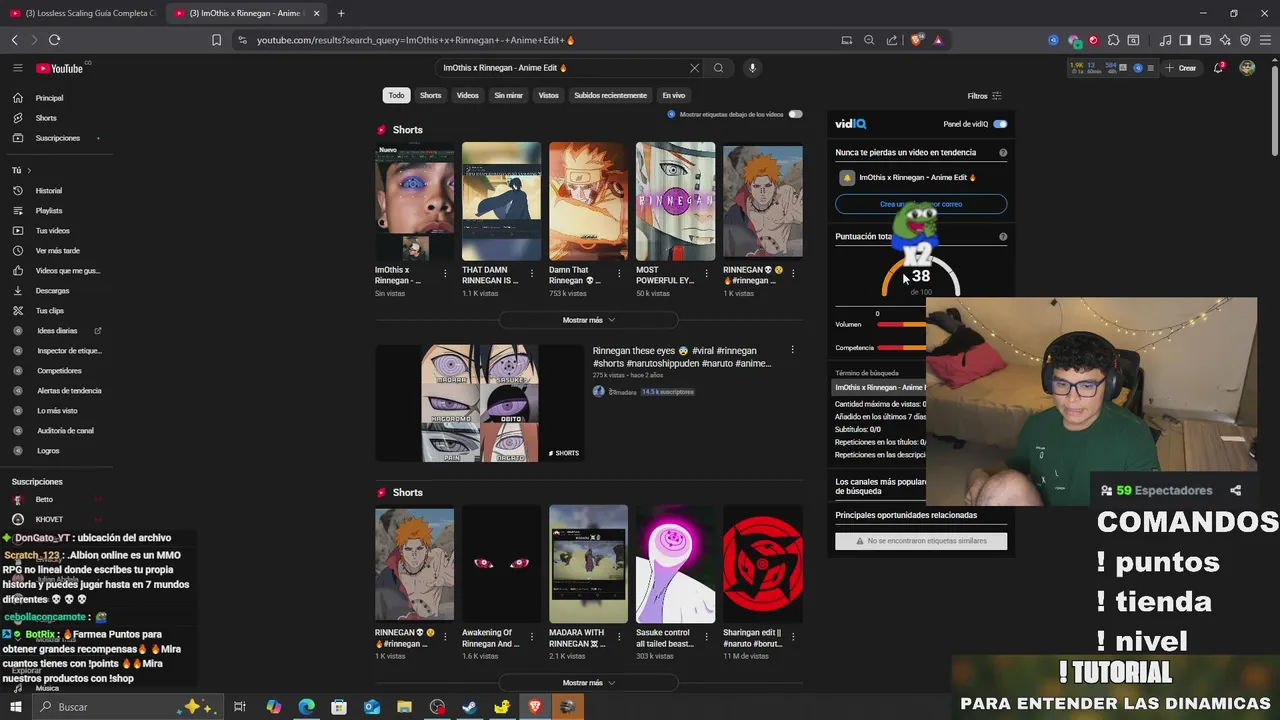Open a new browser tab
The image size is (1280, 720).
coord(341,13)
